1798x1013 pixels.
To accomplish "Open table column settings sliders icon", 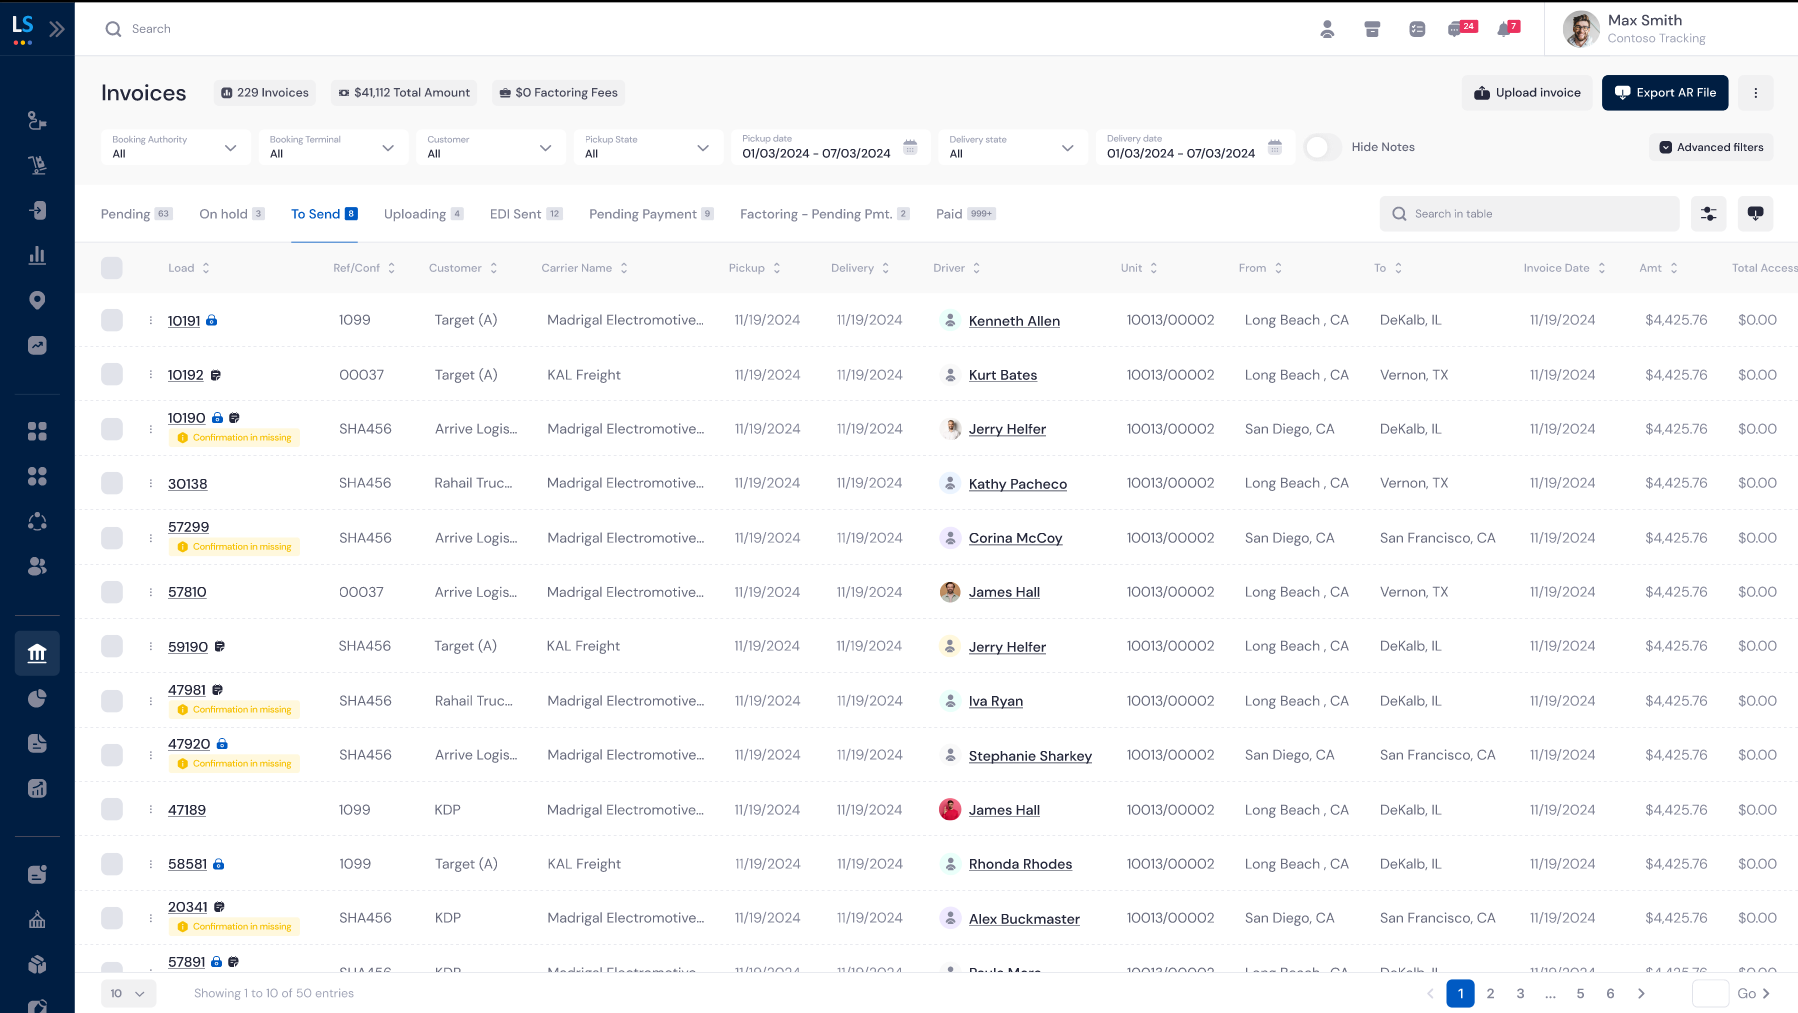I will 1708,214.
